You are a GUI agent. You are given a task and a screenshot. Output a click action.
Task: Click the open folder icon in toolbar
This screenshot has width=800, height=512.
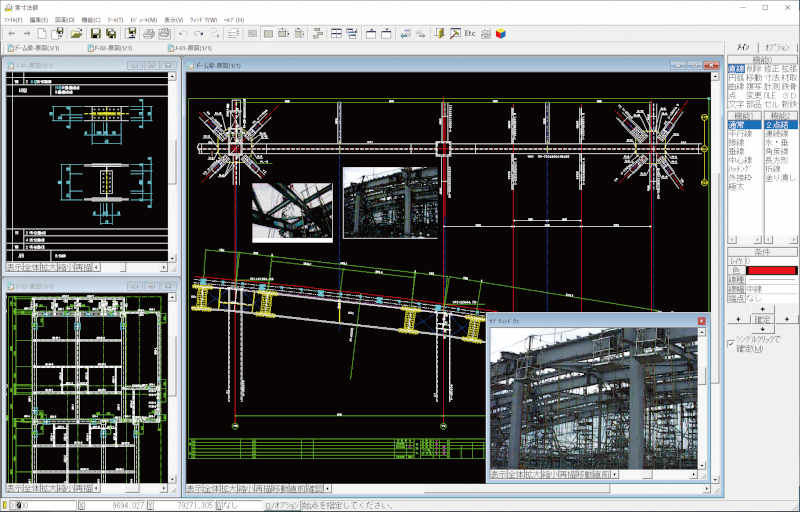tap(76, 34)
